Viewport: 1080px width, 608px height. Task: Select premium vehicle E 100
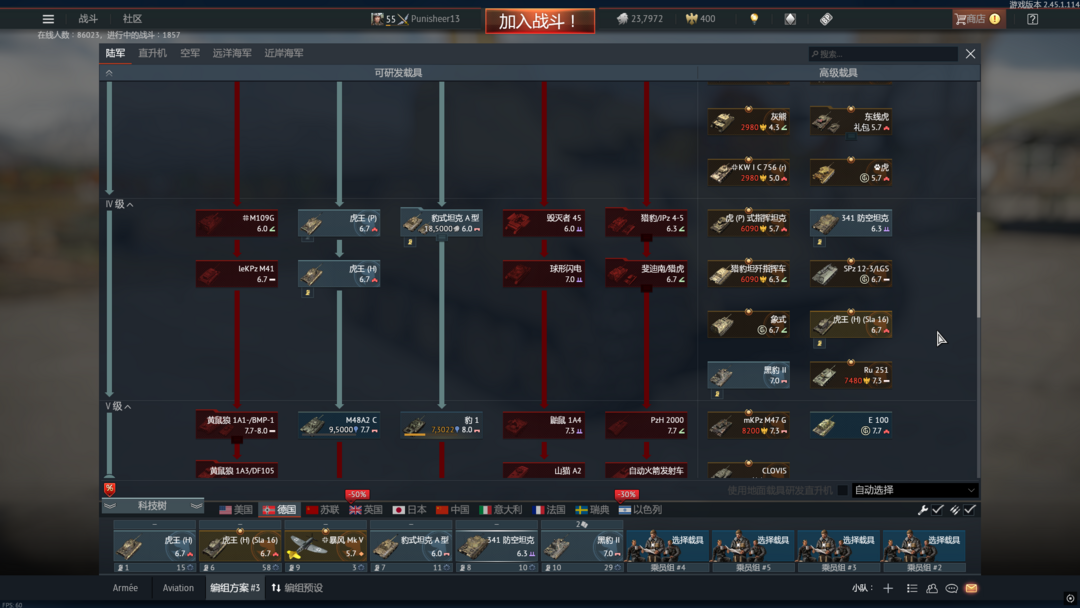(x=851, y=425)
